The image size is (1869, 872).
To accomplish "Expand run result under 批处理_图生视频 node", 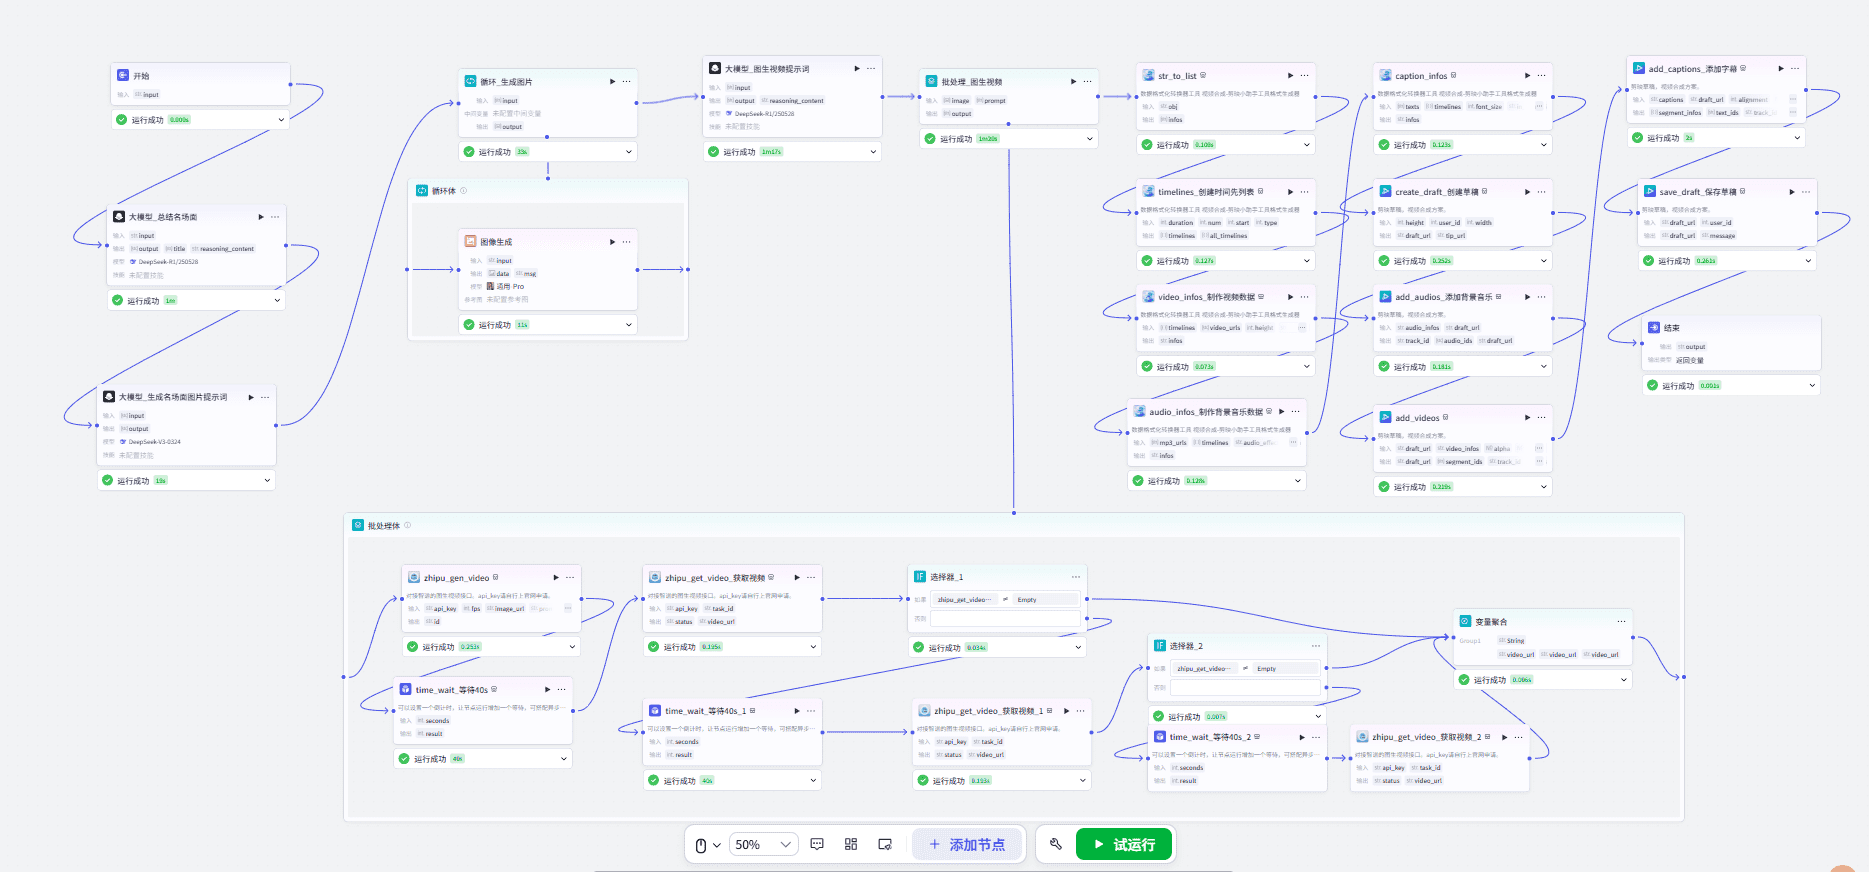I will point(1090,139).
